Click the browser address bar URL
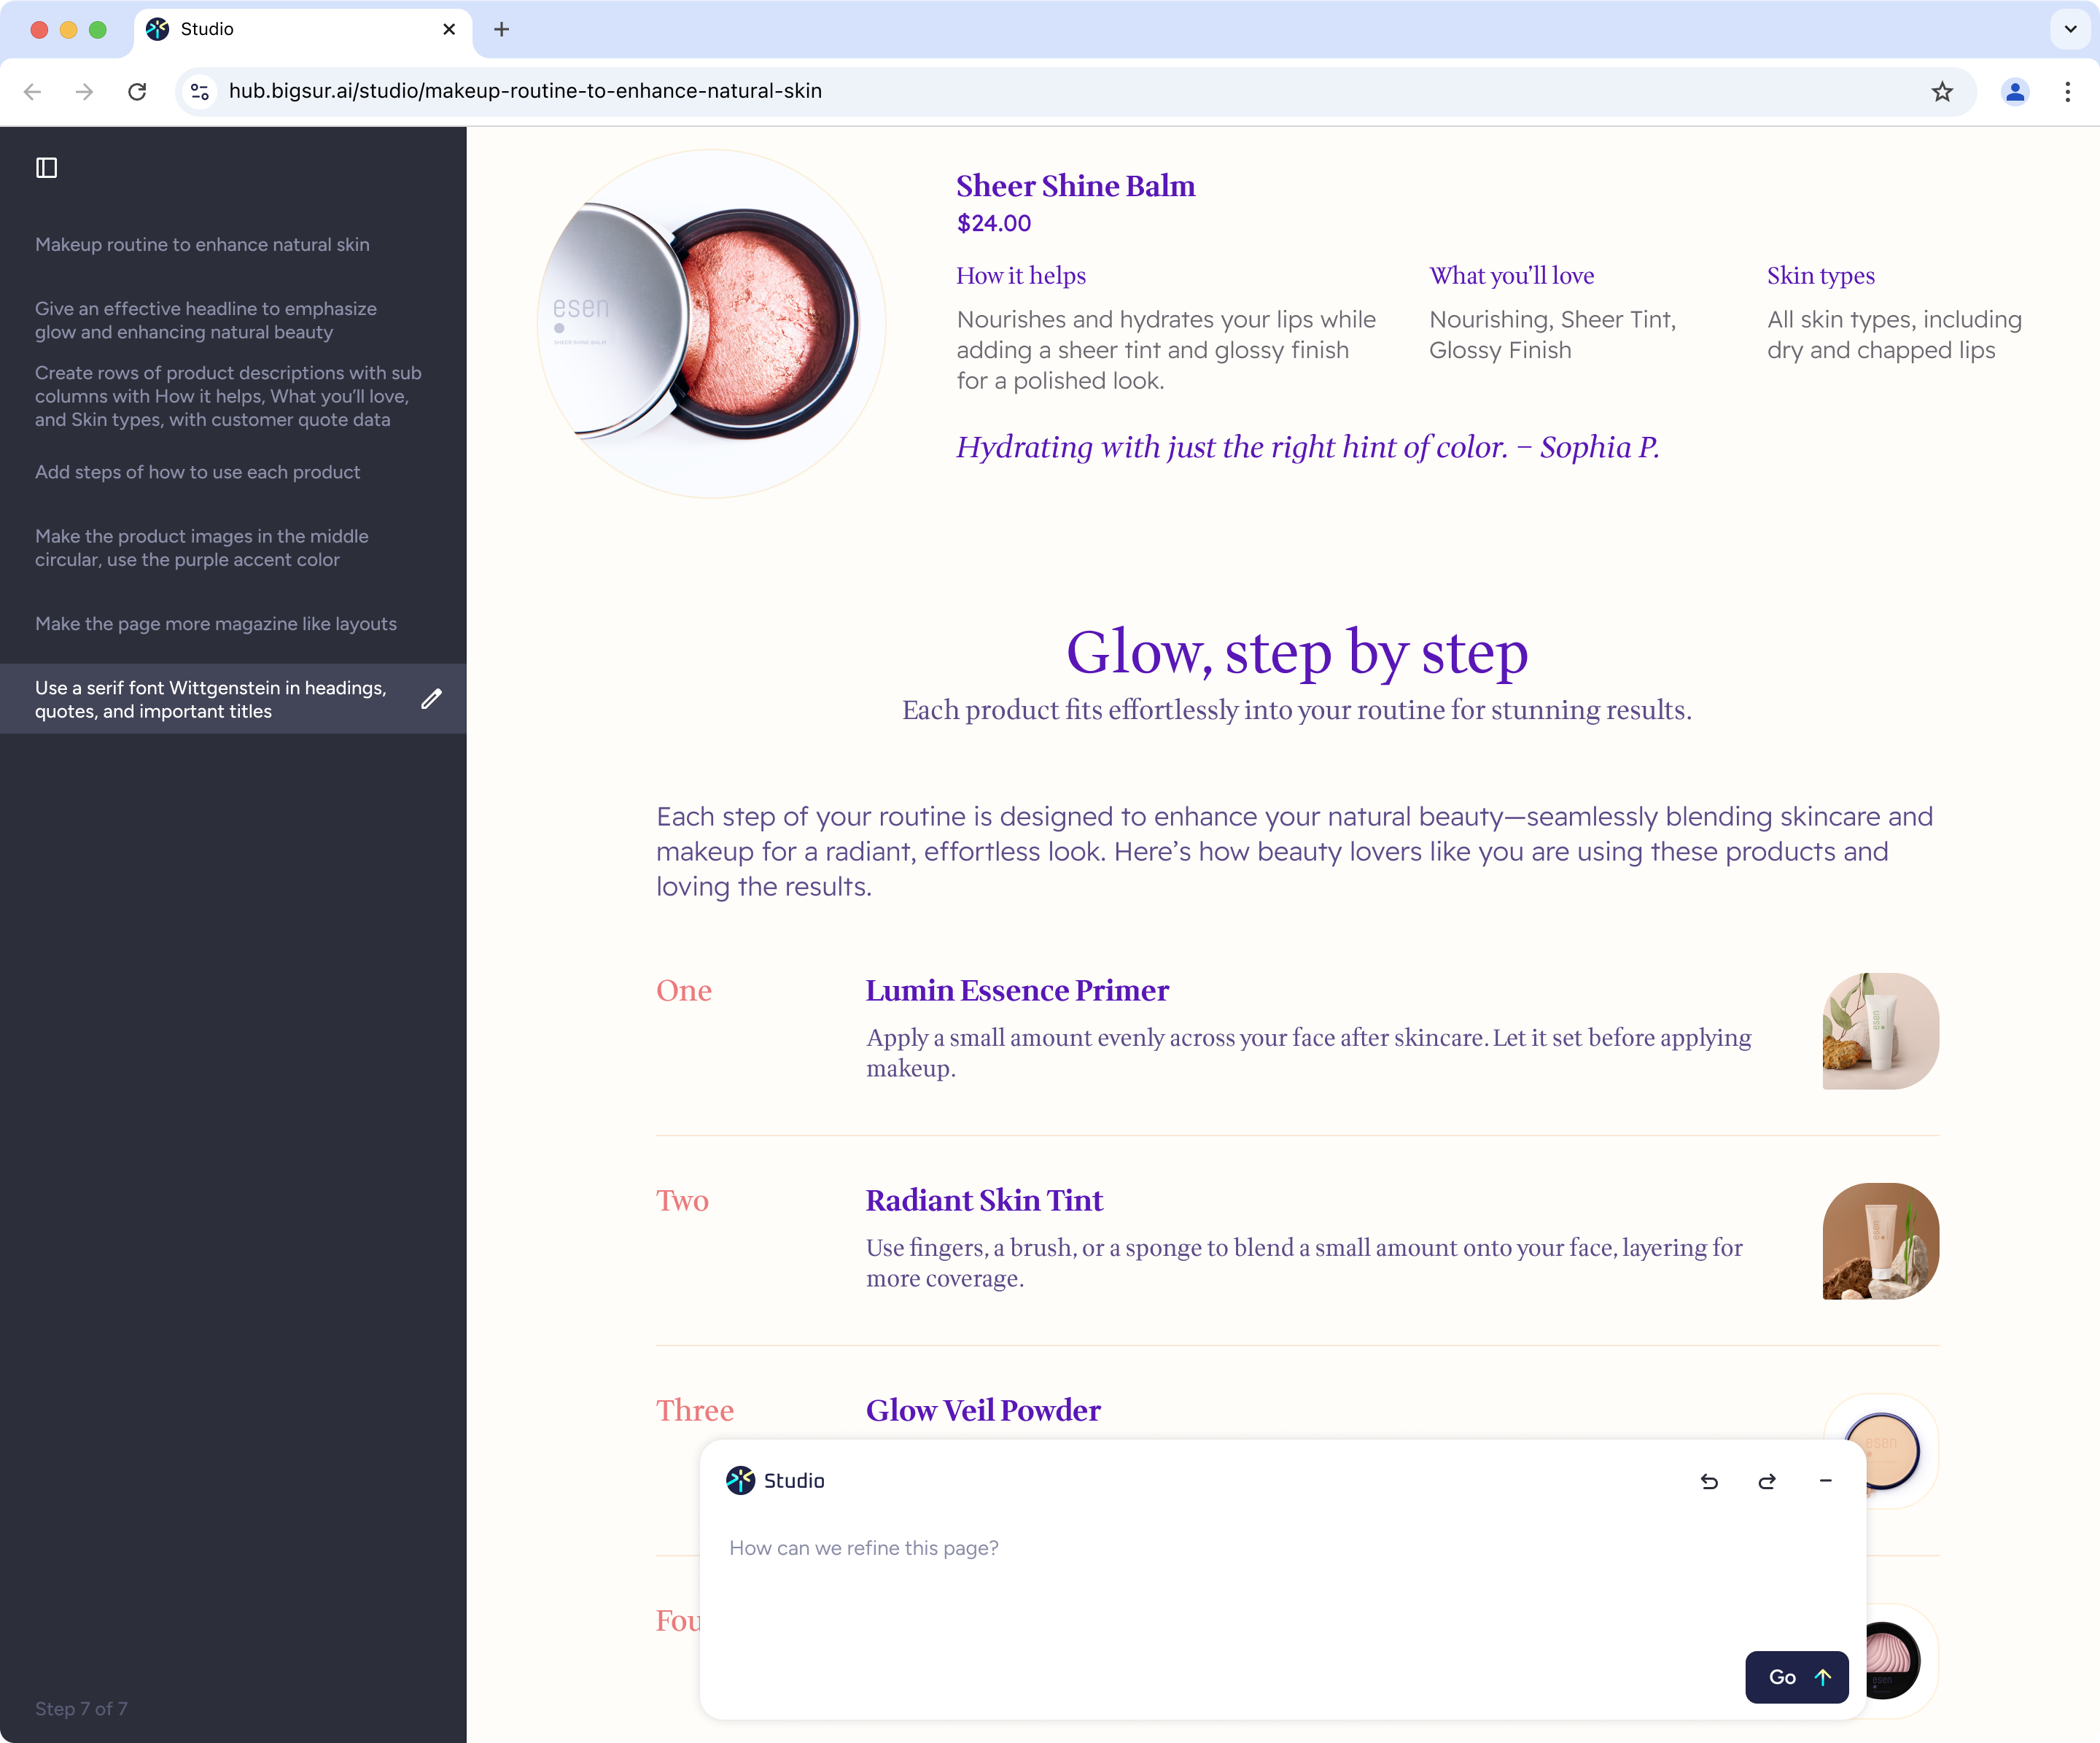2100x1743 pixels. pos(525,92)
